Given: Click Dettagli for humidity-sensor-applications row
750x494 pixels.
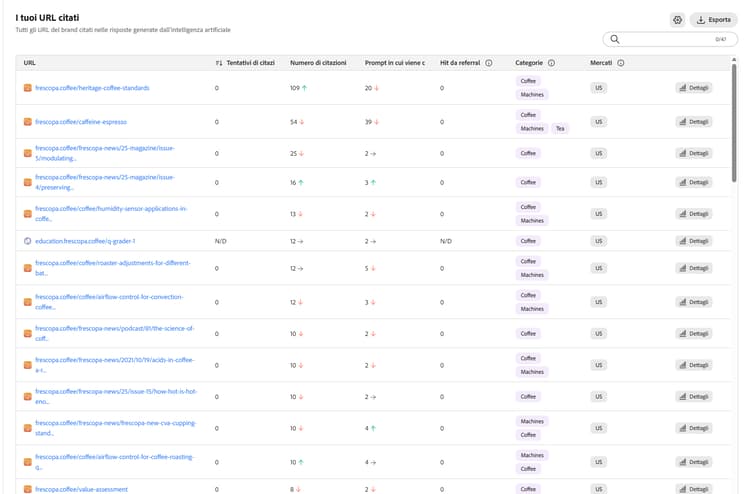Looking at the screenshot, I should pos(694,214).
